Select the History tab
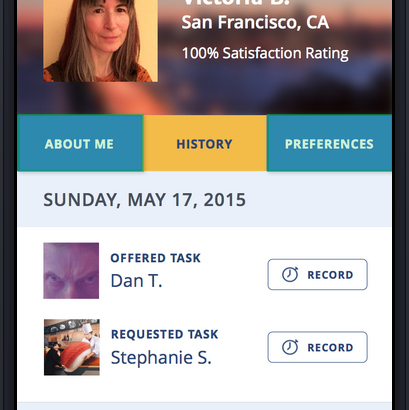Viewport: 409px width, 410px height. (205, 143)
